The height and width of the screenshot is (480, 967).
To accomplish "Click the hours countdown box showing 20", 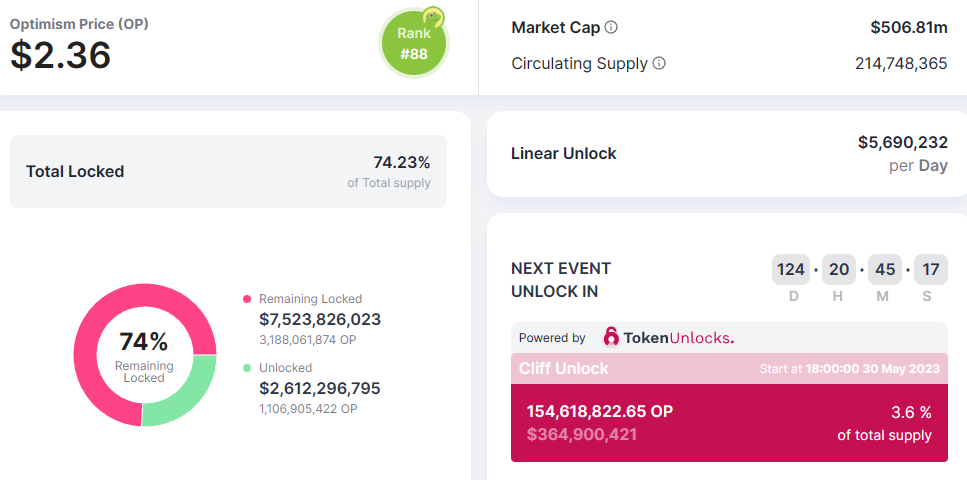I will click(839, 269).
